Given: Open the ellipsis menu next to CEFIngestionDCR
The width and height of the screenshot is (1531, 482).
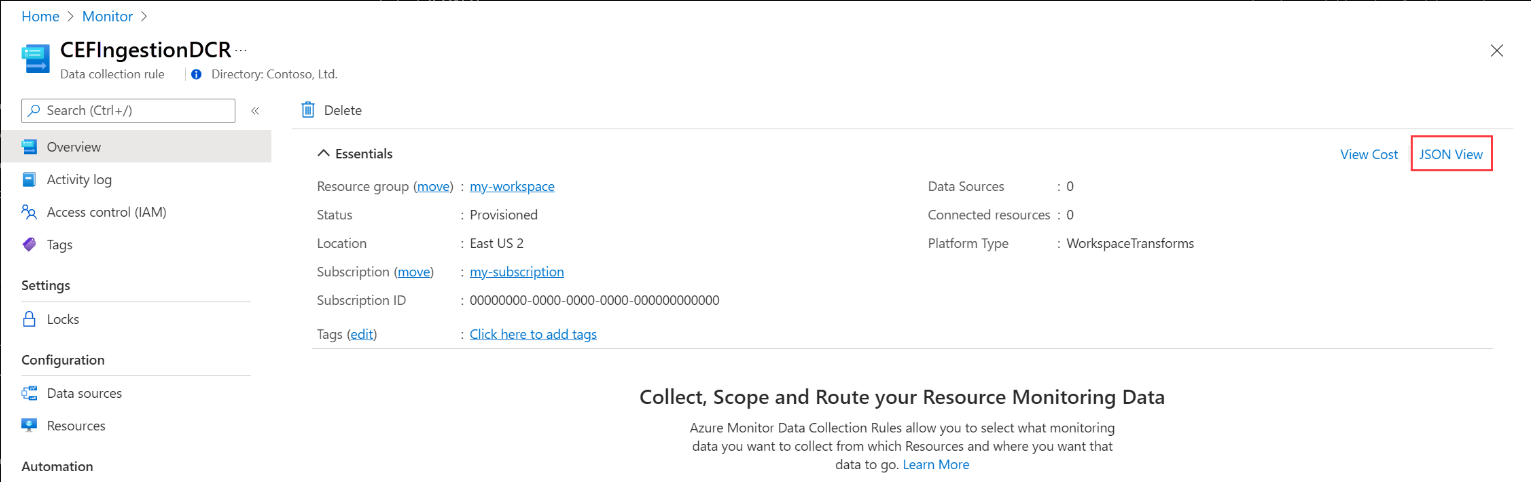Looking at the screenshot, I should [x=241, y=49].
